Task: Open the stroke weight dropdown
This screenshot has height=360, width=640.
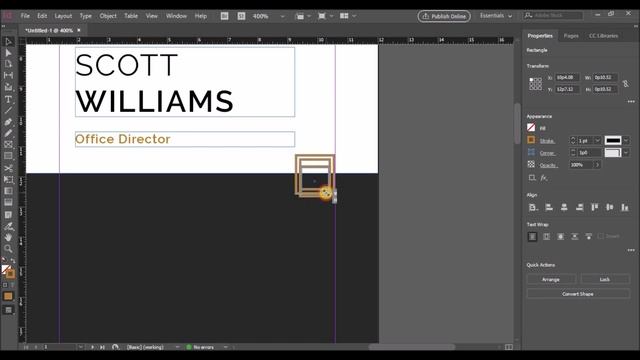Action: point(598,140)
